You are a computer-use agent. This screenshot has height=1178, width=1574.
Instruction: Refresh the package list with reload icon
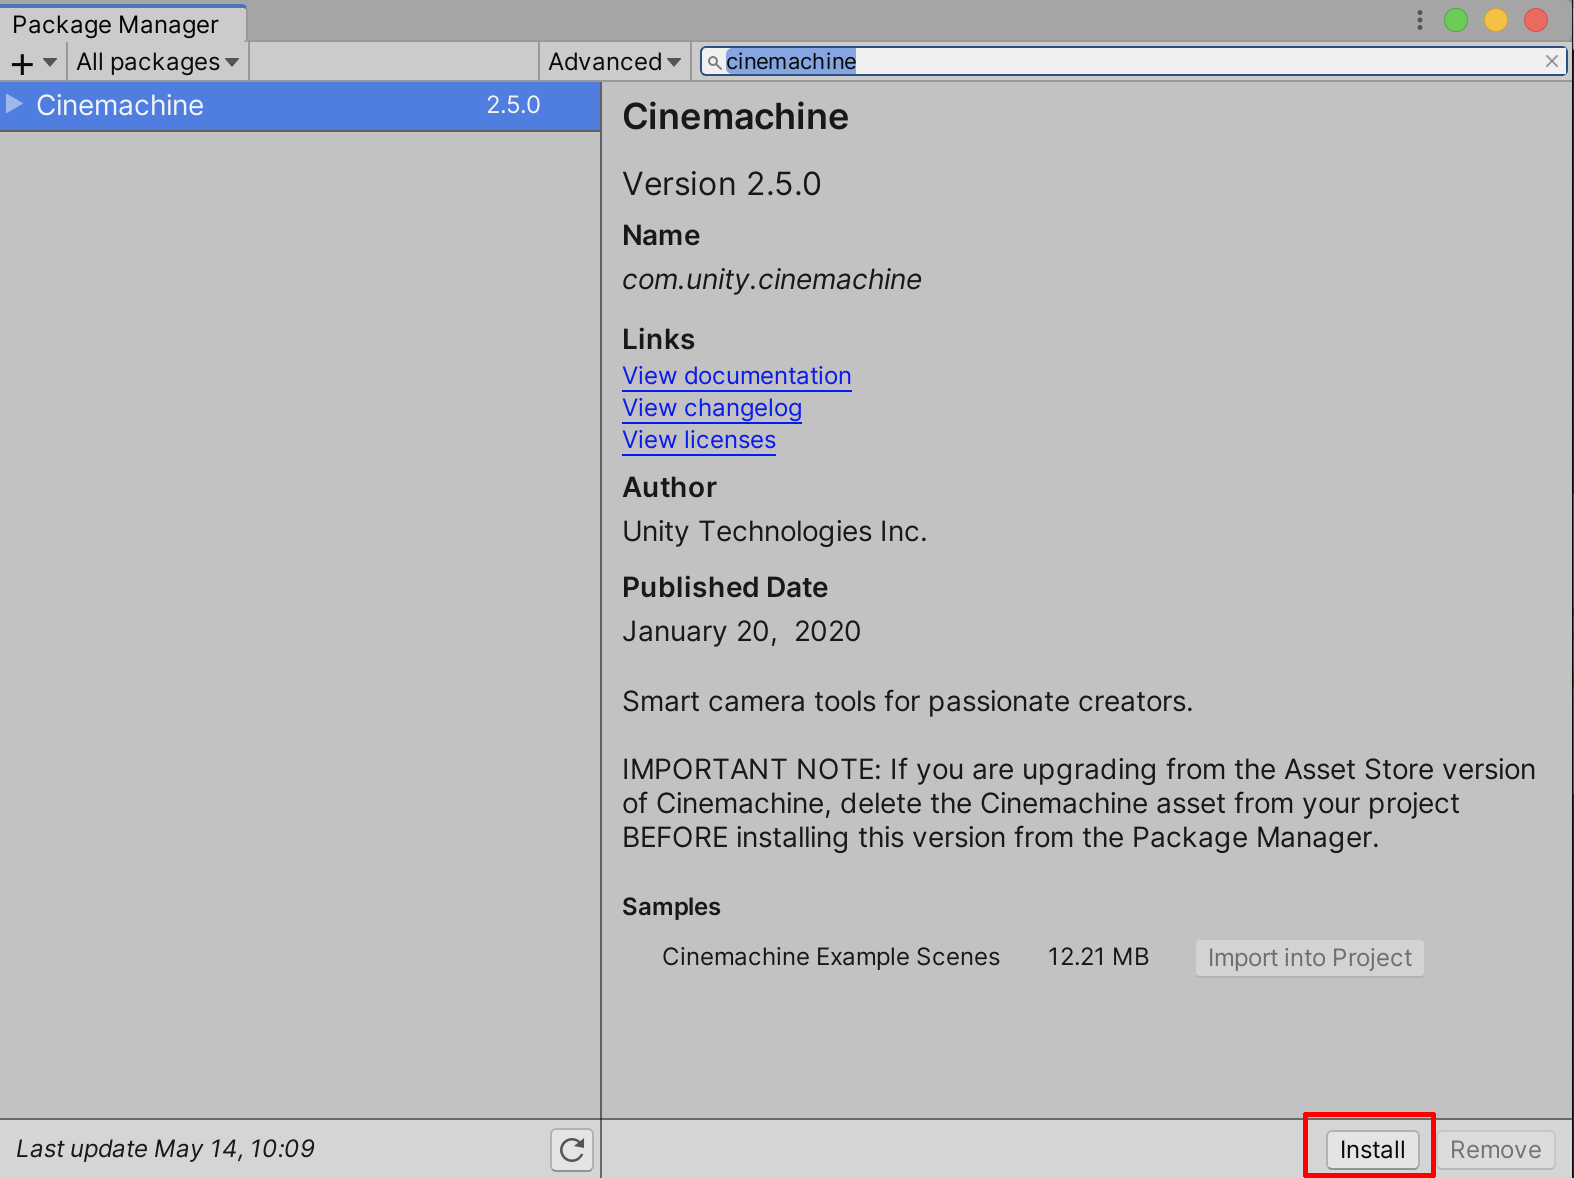click(x=572, y=1150)
